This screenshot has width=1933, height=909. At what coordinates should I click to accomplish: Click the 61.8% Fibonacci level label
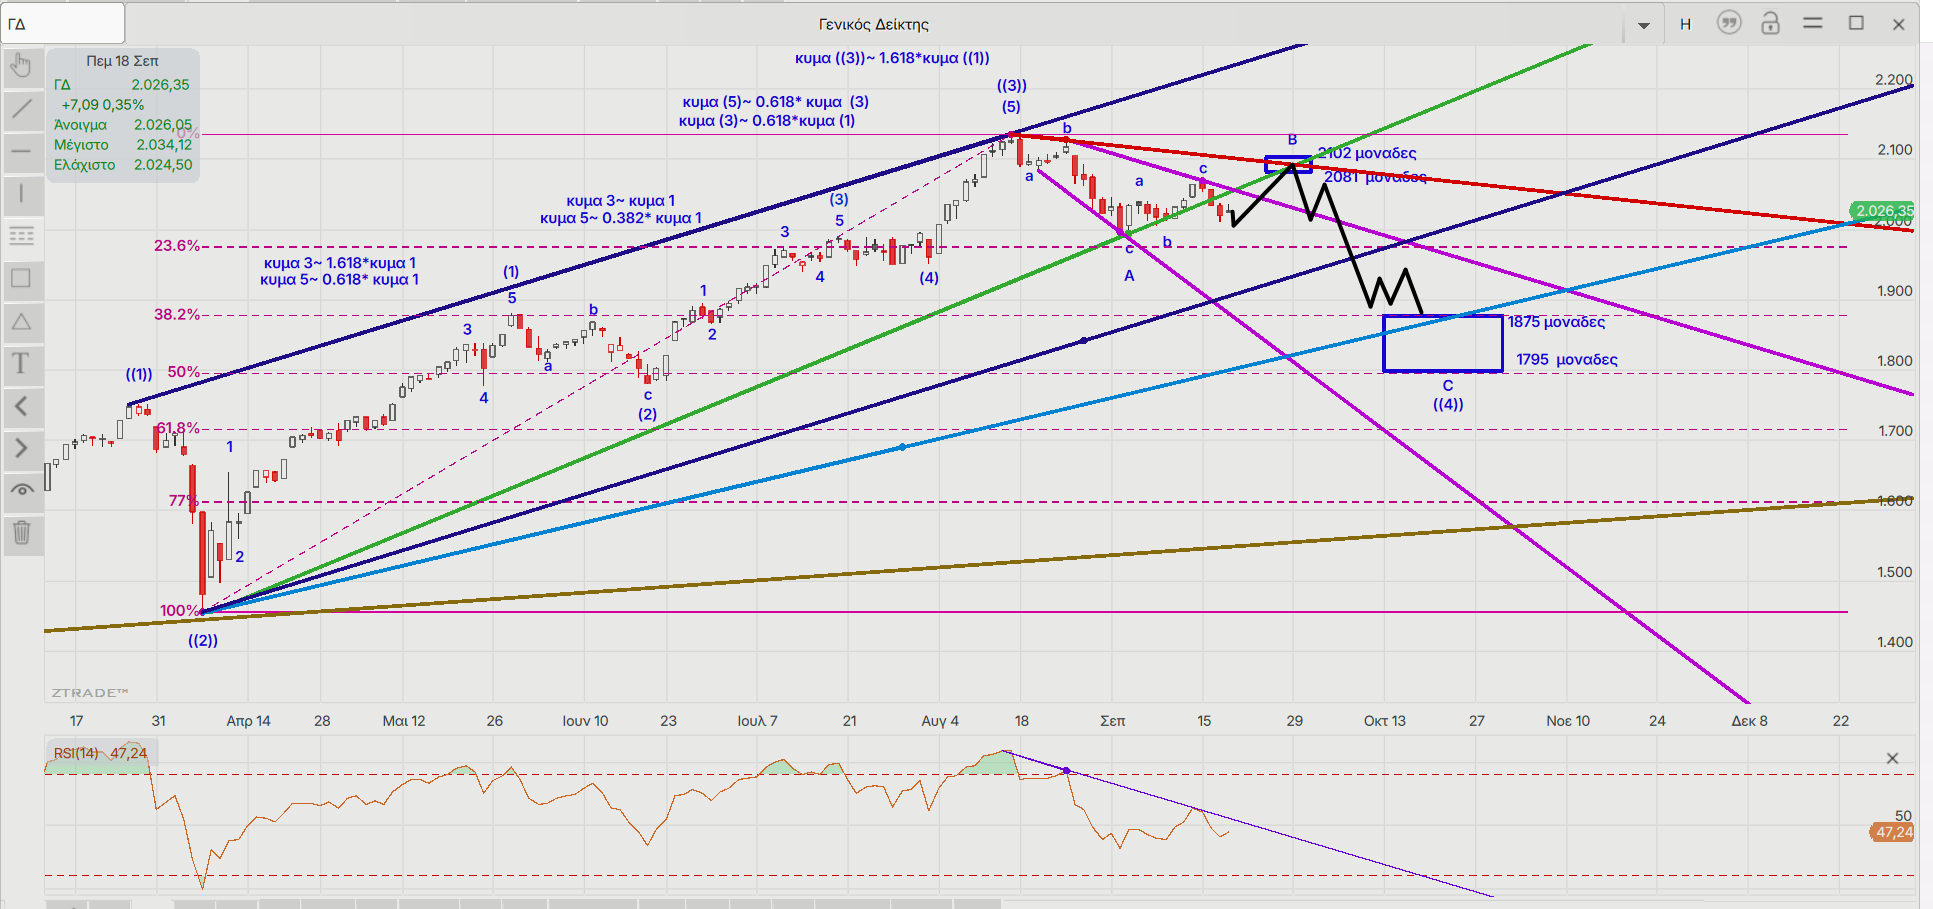point(178,428)
